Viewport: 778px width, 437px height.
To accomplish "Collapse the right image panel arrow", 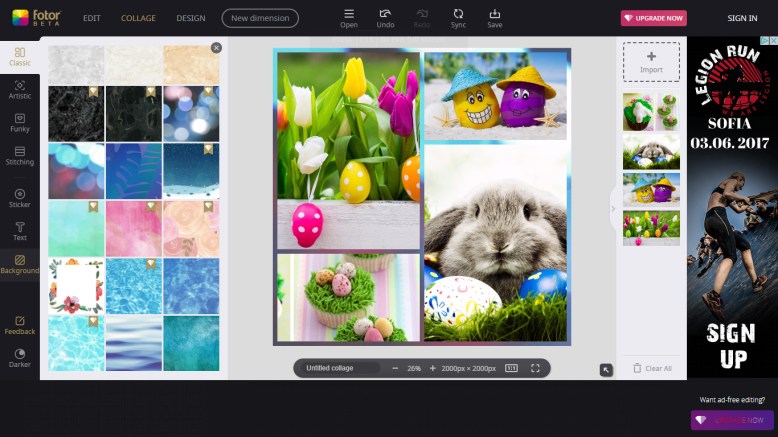I will pos(612,209).
